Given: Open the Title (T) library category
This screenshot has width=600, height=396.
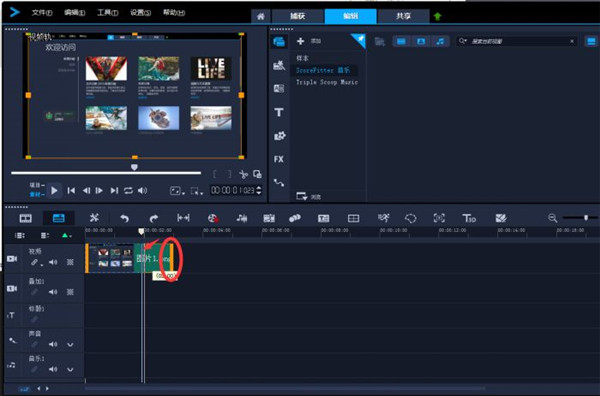Looking at the screenshot, I should pos(279,112).
